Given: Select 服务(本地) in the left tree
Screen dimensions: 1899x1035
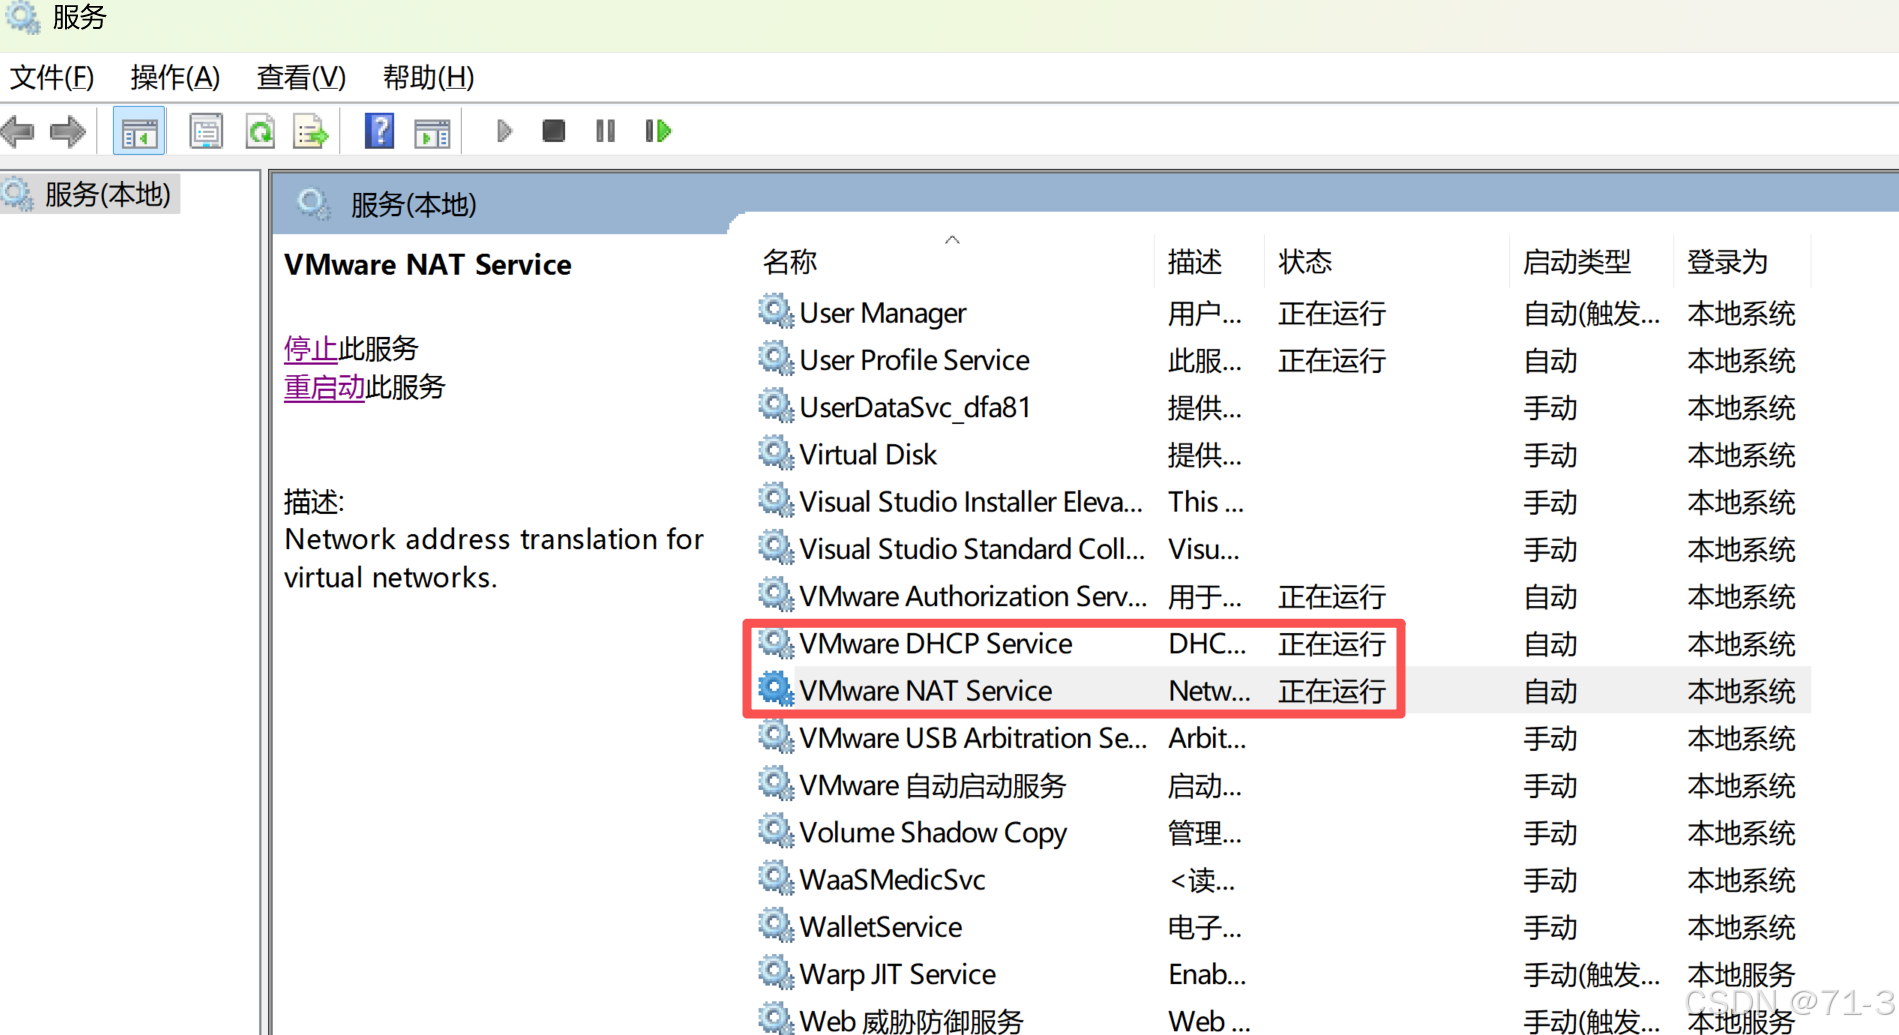Looking at the screenshot, I should (x=107, y=194).
